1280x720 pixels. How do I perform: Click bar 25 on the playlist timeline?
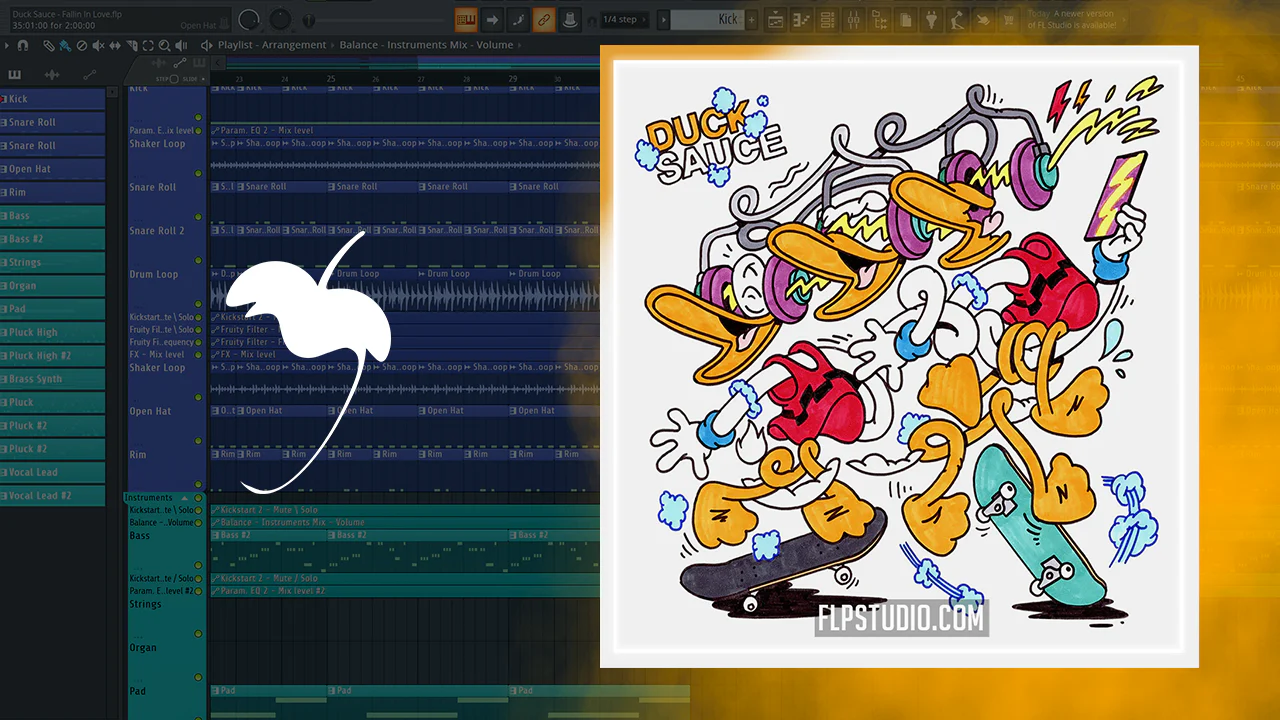coord(331,78)
